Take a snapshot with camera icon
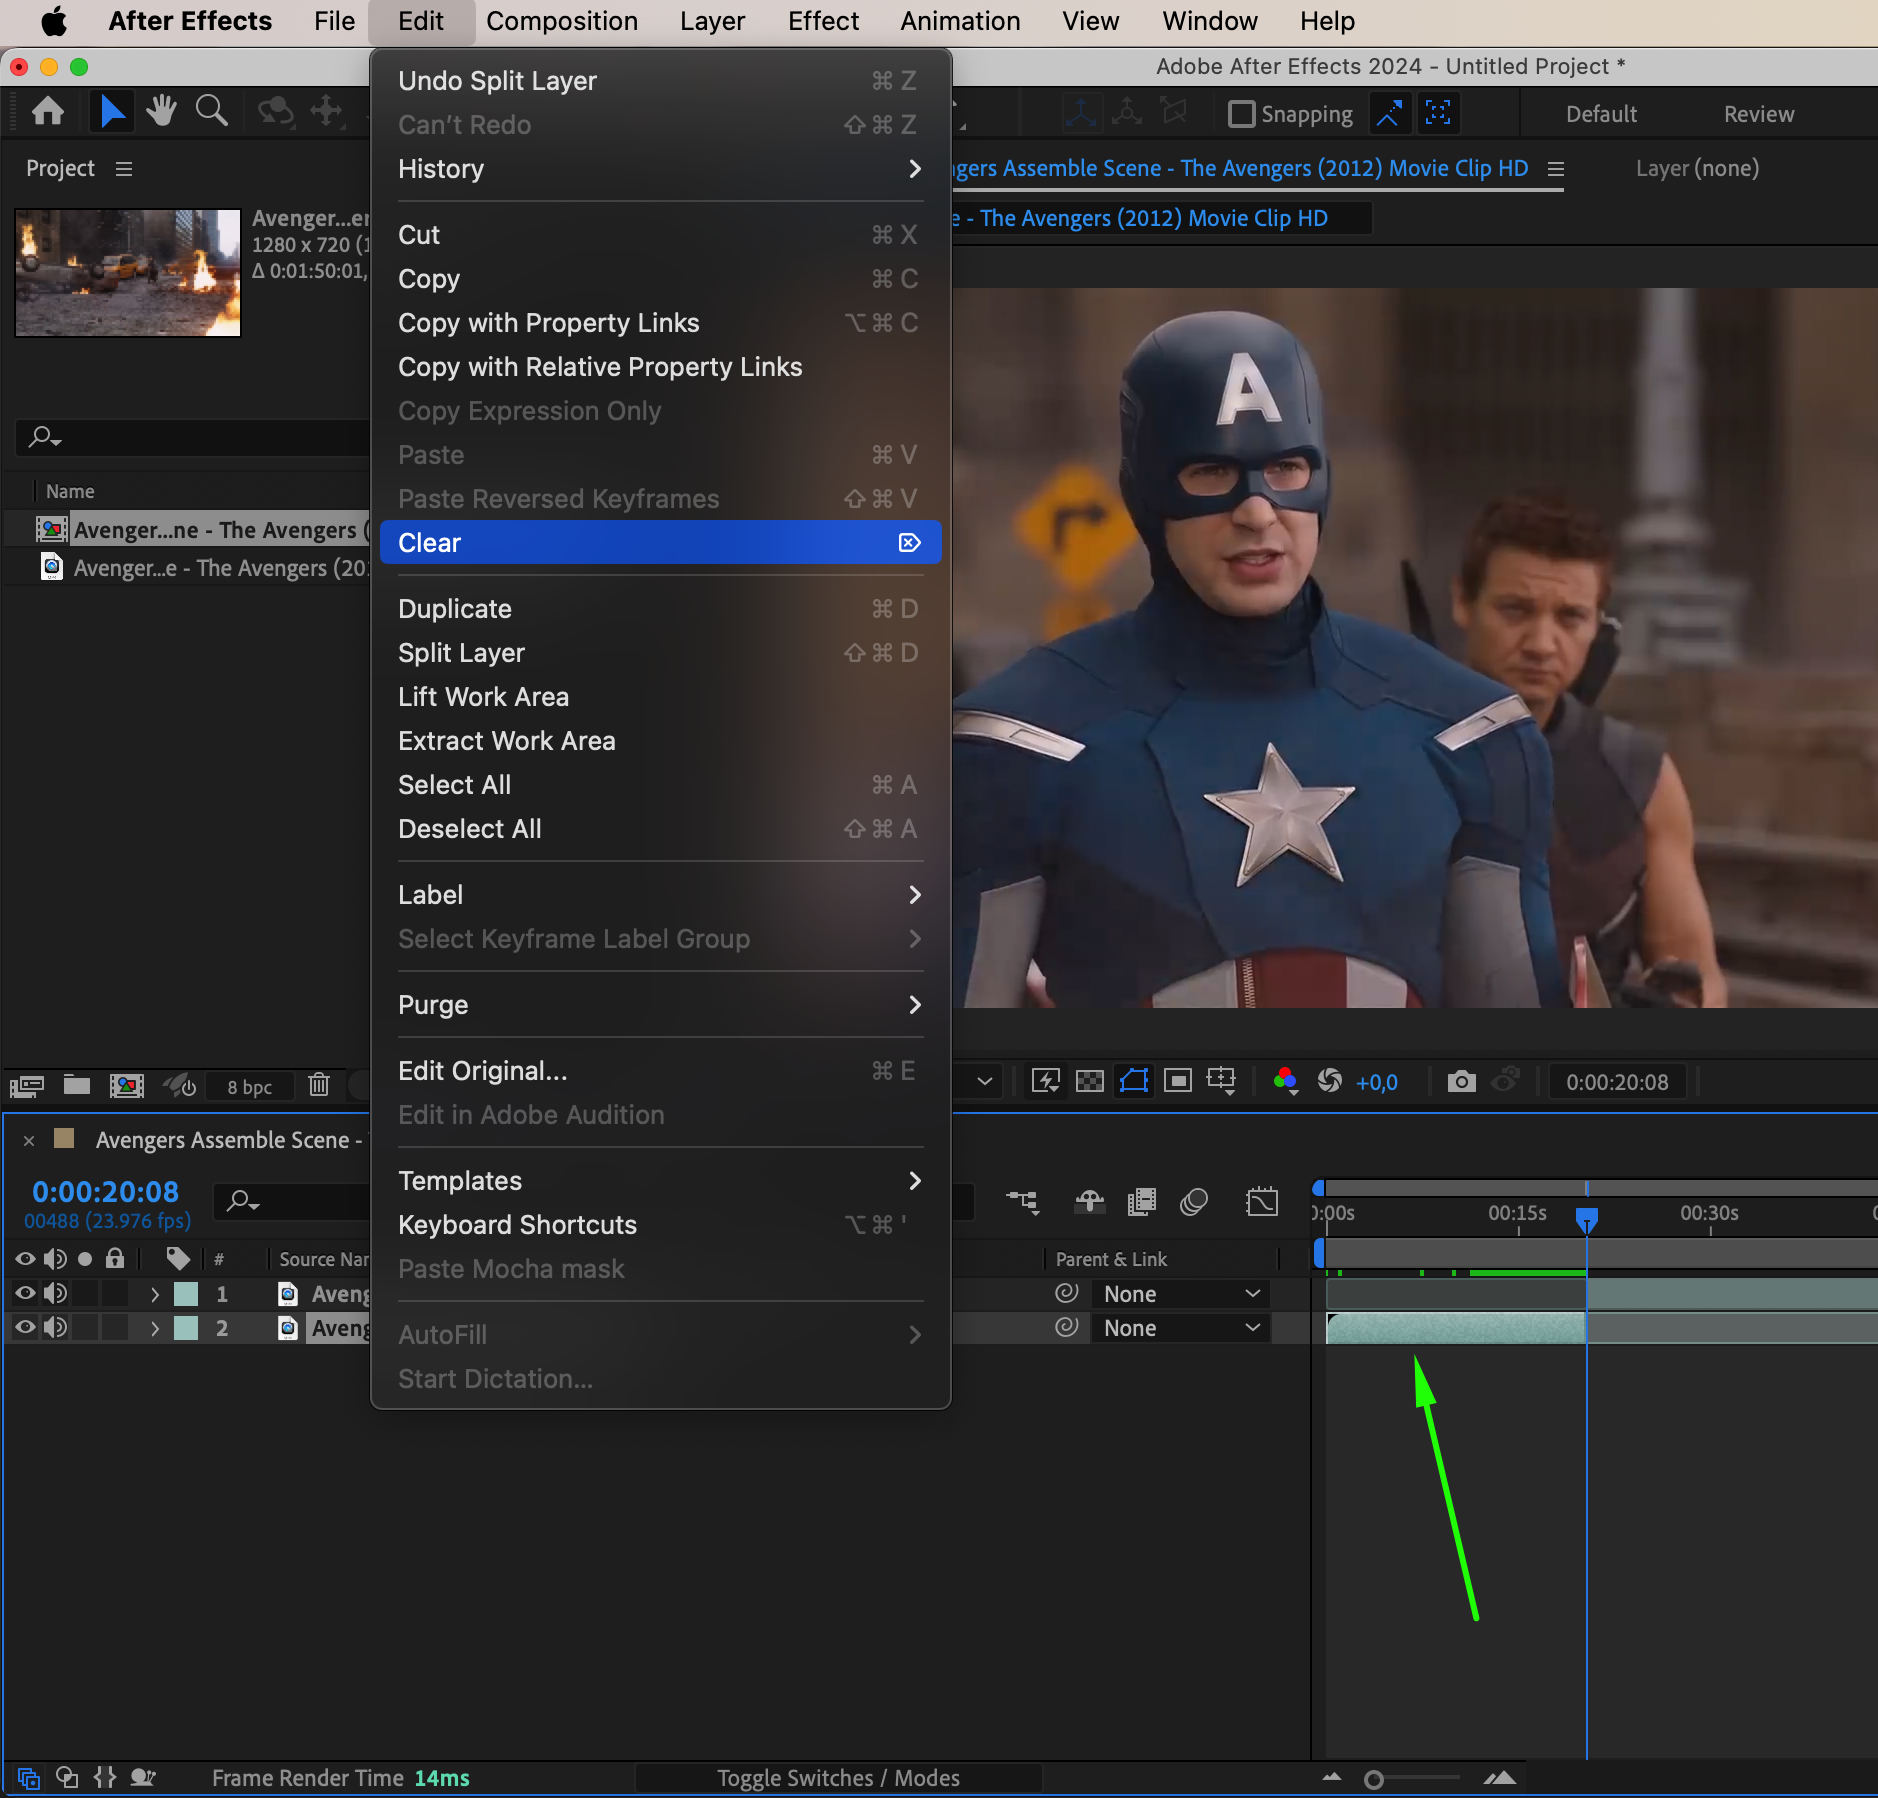 tap(1461, 1081)
